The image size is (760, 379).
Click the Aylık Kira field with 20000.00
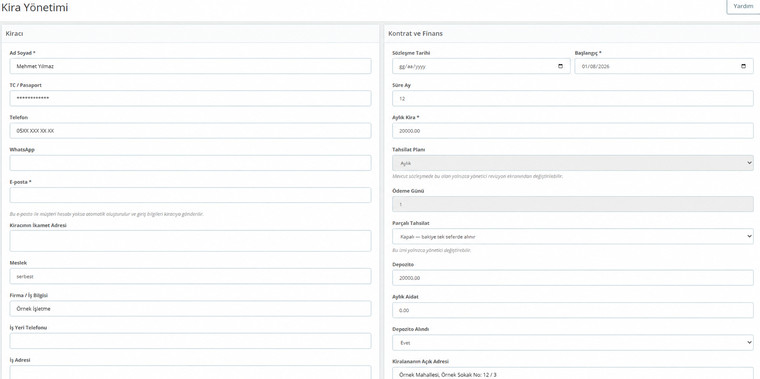(572, 131)
